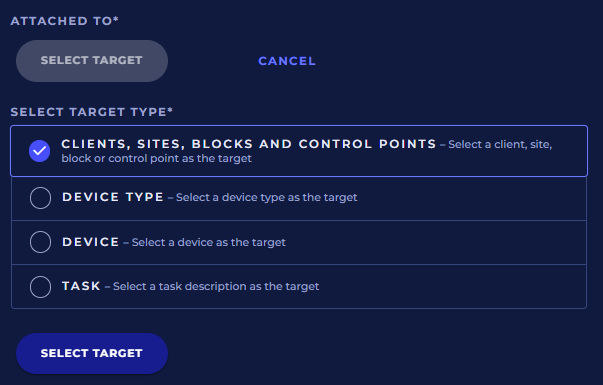Click the 'DEVICE' bold label text

91,242
